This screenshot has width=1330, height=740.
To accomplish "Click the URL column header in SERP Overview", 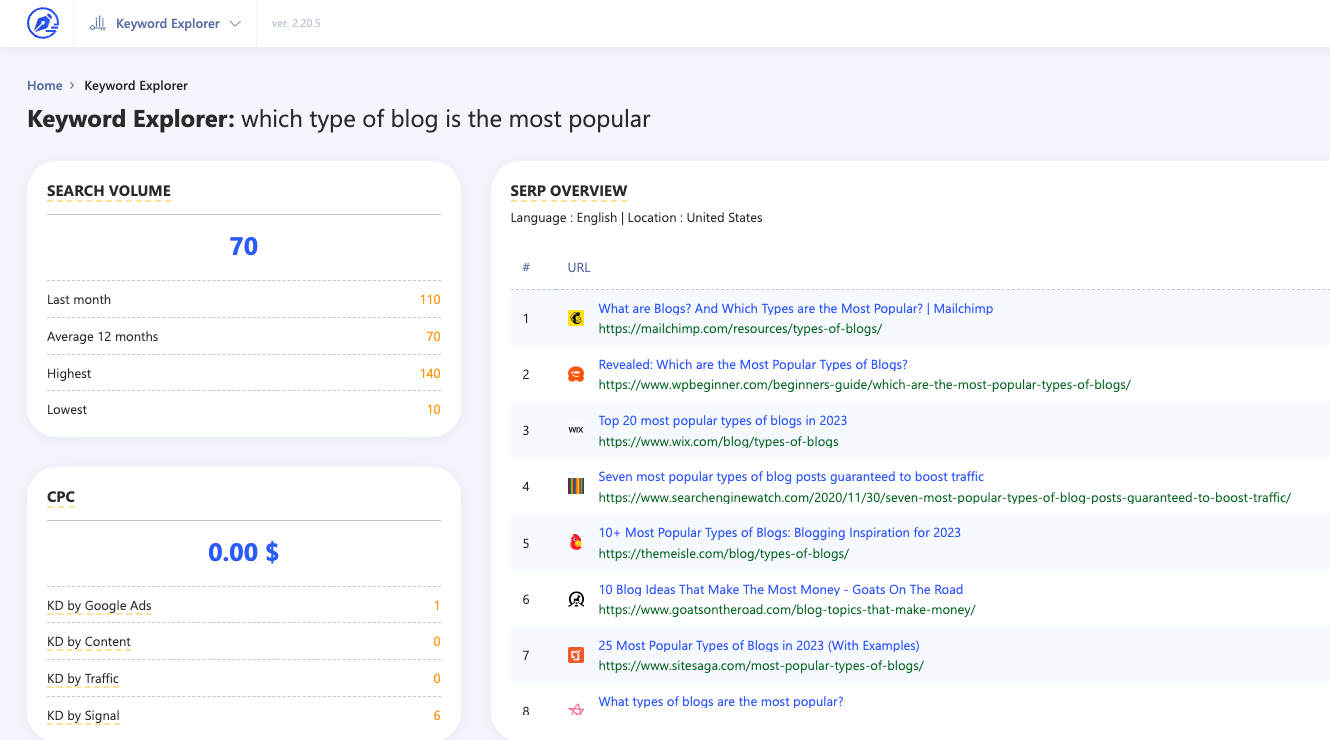I will click(x=578, y=267).
